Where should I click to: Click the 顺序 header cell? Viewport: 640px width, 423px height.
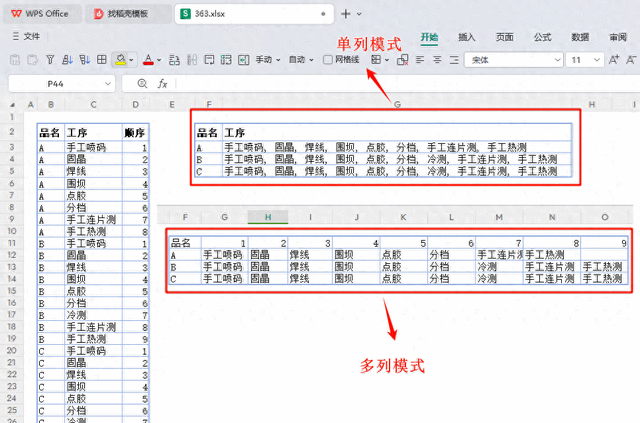pyautogui.click(x=136, y=133)
